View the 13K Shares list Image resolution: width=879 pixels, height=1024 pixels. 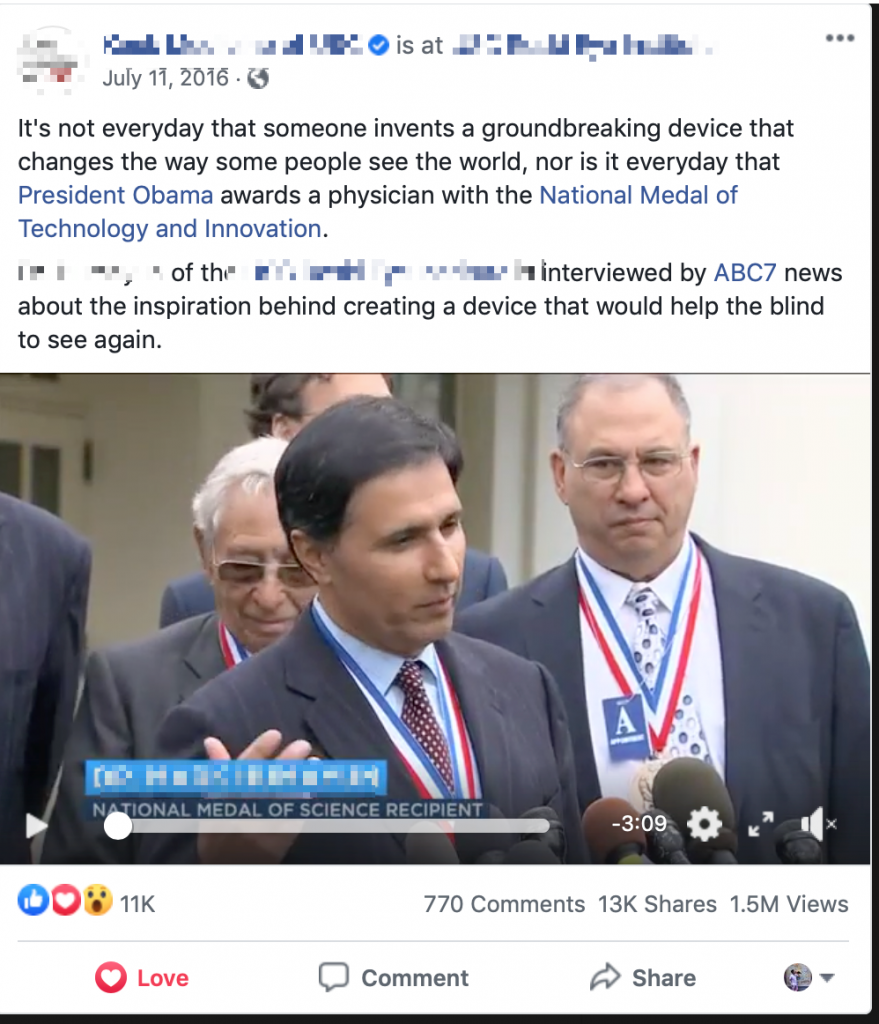[657, 904]
